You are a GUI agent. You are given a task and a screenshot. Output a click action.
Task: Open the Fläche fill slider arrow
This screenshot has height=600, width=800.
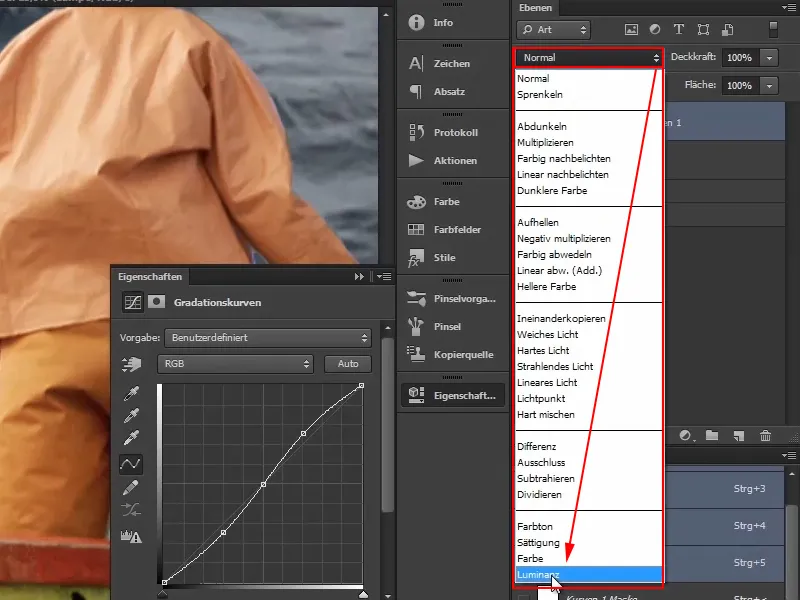point(769,85)
